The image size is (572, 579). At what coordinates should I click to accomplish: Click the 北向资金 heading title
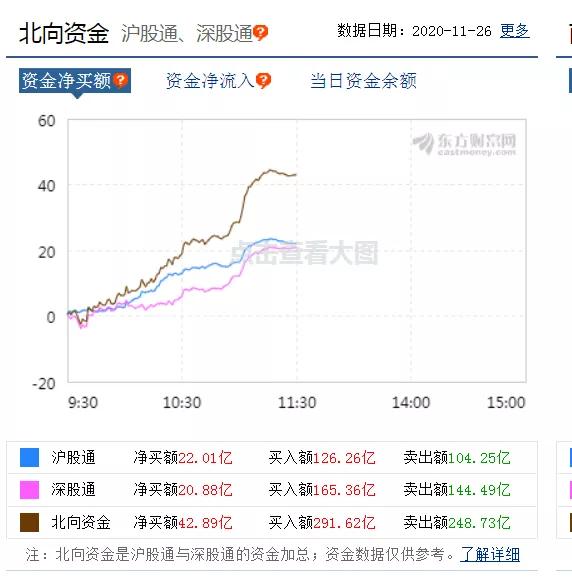click(x=64, y=33)
